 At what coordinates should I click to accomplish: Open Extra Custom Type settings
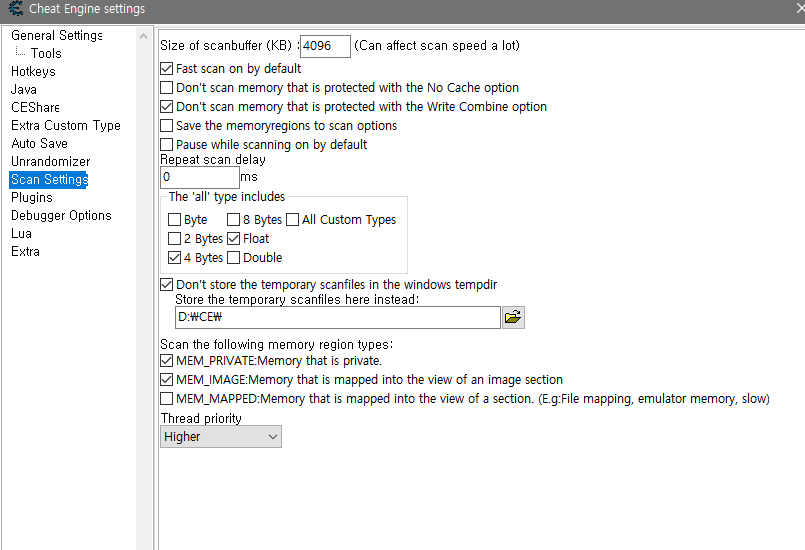pos(66,125)
